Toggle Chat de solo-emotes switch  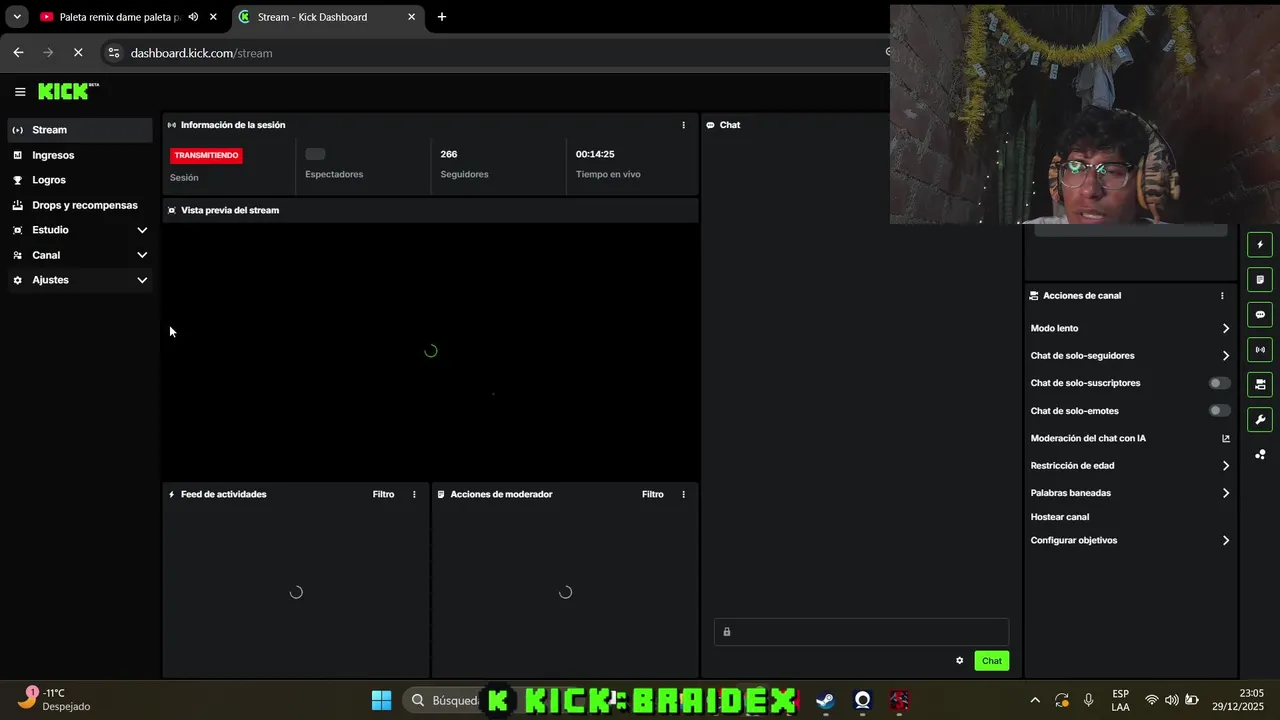click(x=1219, y=411)
